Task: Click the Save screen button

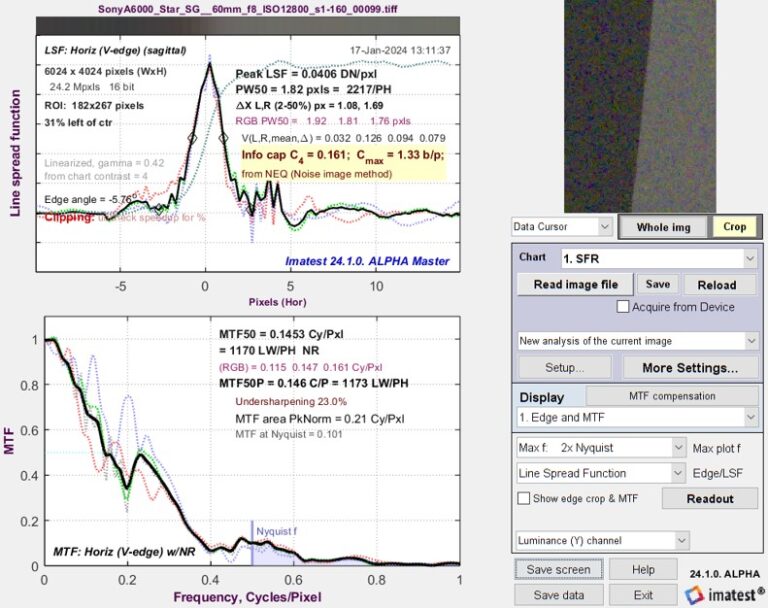Action: (561, 570)
